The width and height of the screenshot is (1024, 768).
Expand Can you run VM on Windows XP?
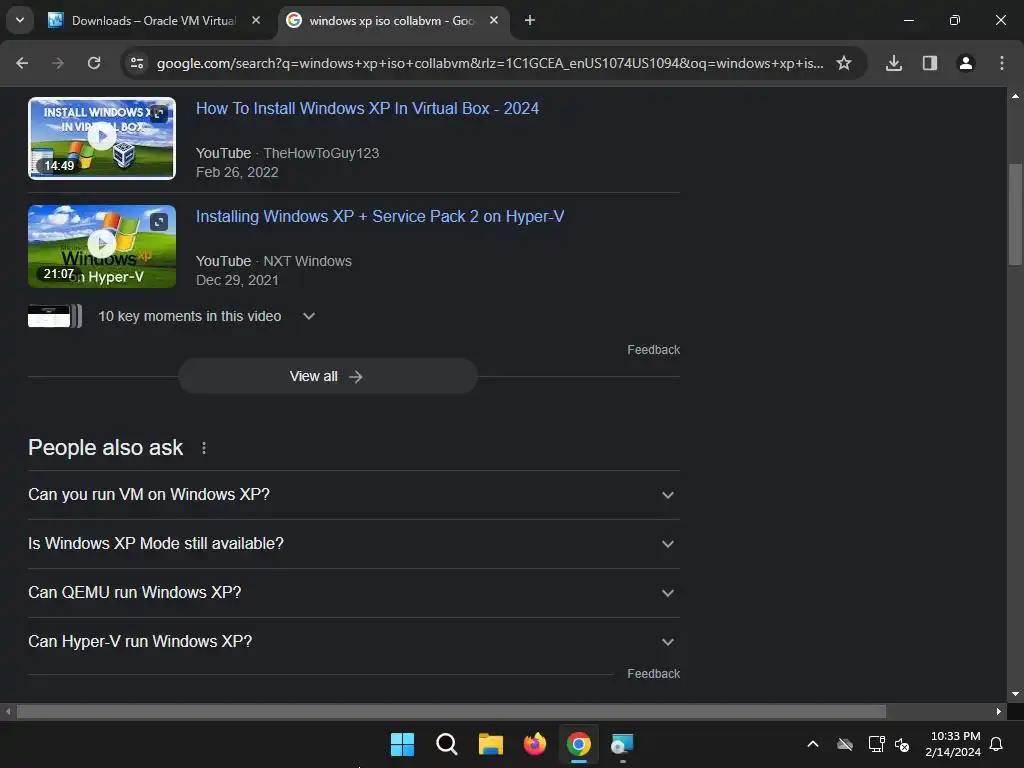click(x=354, y=495)
